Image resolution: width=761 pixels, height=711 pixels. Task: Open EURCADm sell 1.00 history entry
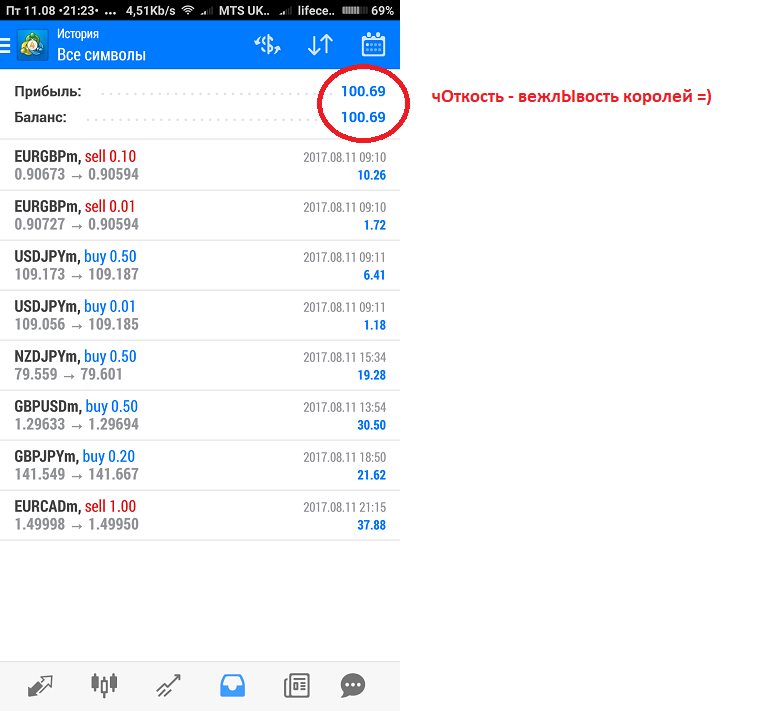coord(200,515)
